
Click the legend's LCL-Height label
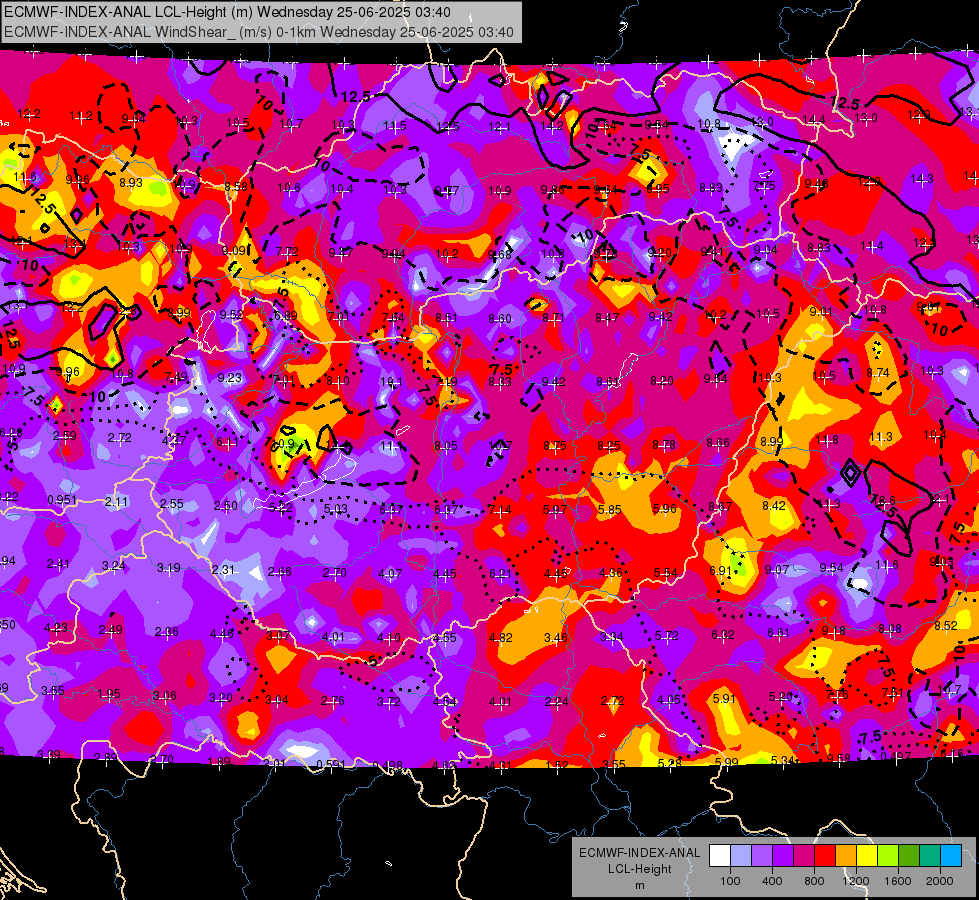[639, 869]
